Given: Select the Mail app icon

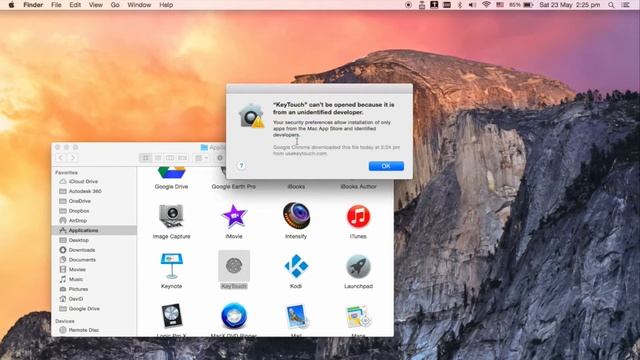Looking at the screenshot, I should tap(296, 316).
